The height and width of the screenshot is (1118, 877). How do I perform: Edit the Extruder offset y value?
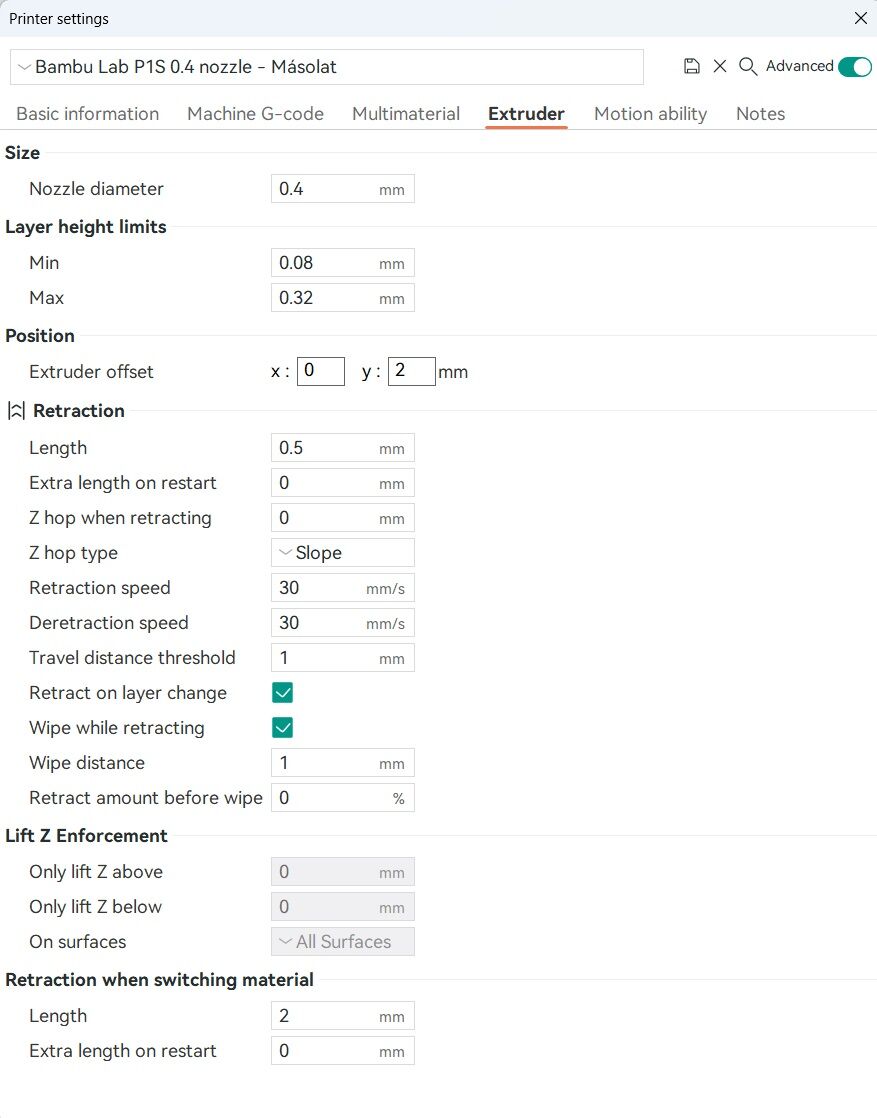411,371
